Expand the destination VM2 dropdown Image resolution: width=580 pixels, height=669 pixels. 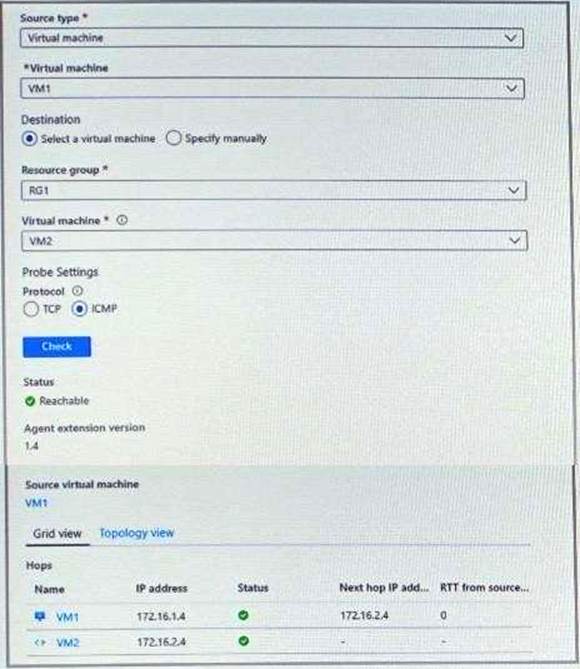tap(274, 241)
